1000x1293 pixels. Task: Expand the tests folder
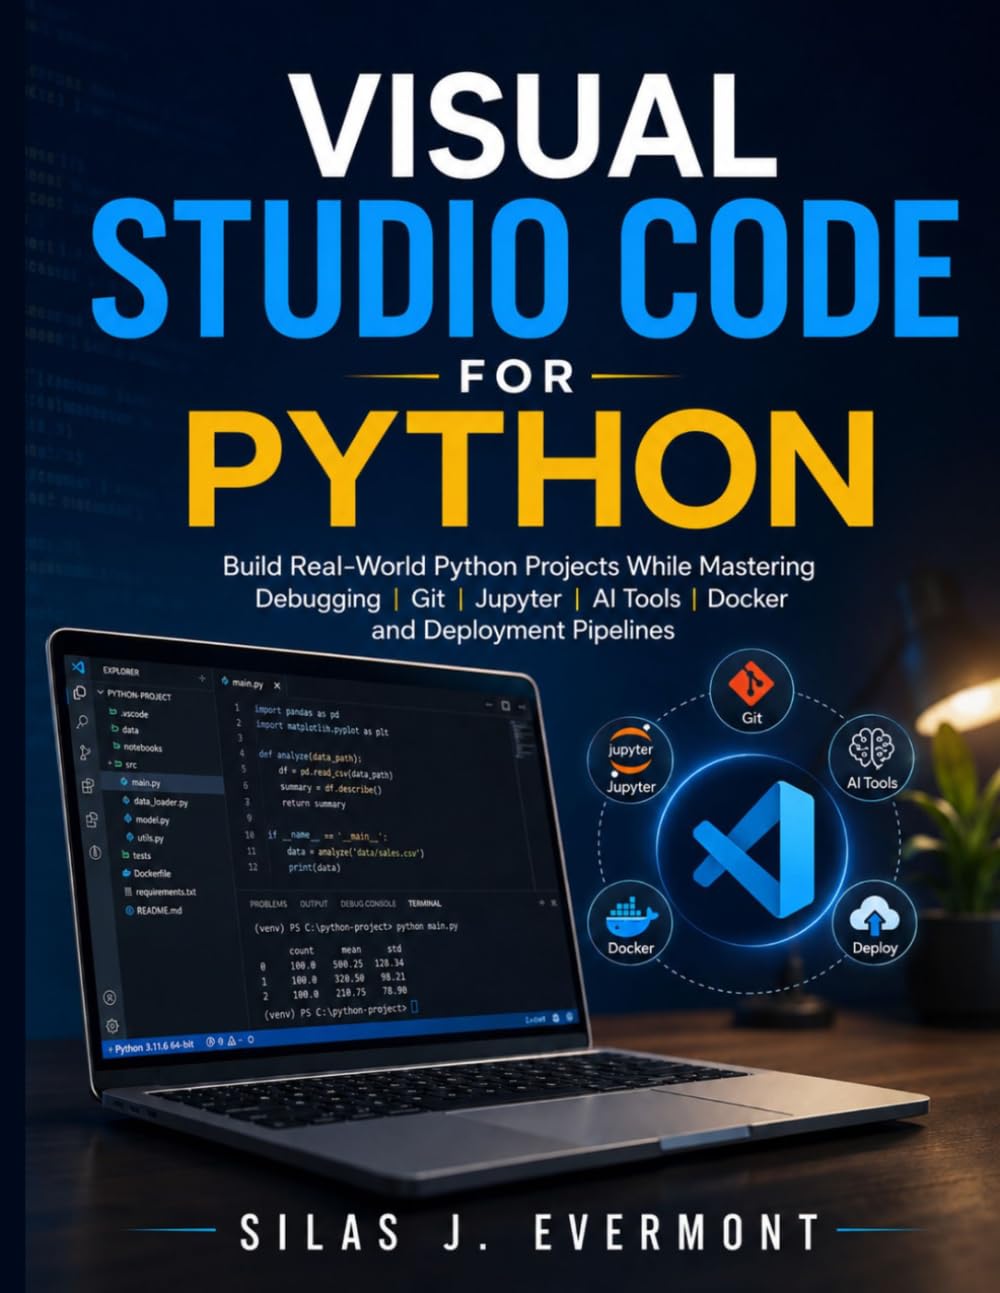(x=138, y=855)
